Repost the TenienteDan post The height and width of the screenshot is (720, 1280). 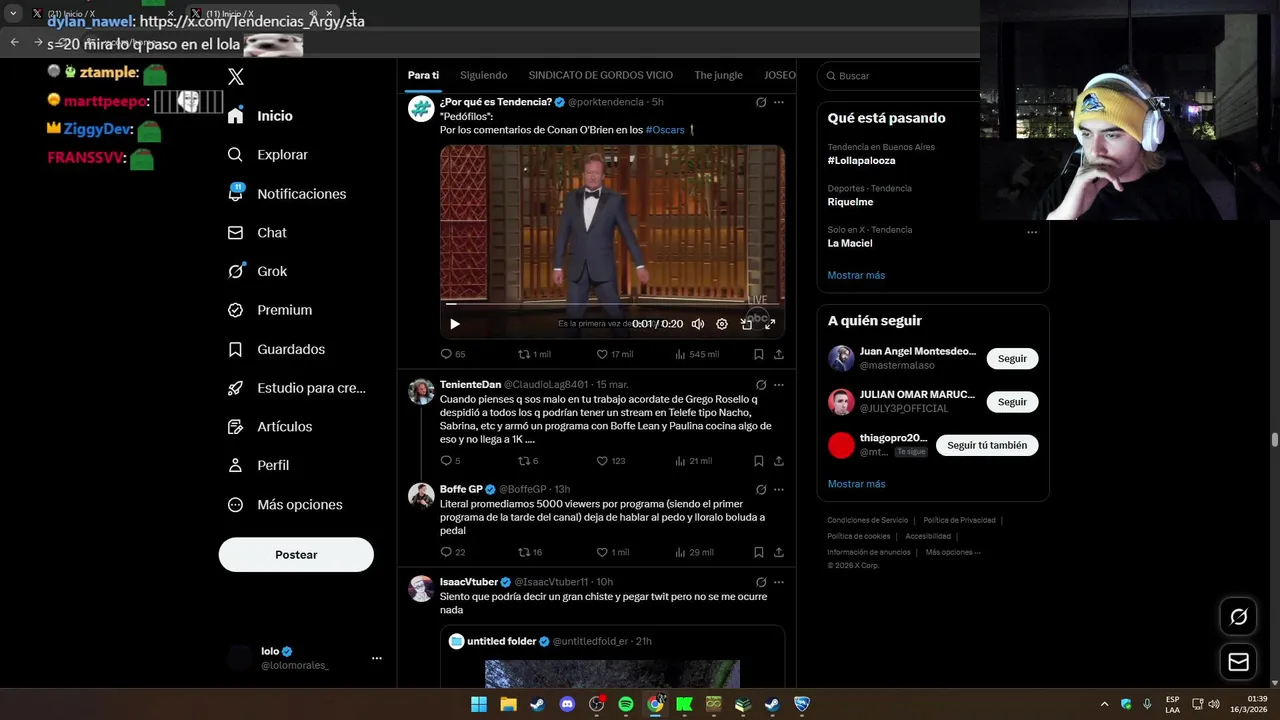tap(528, 461)
